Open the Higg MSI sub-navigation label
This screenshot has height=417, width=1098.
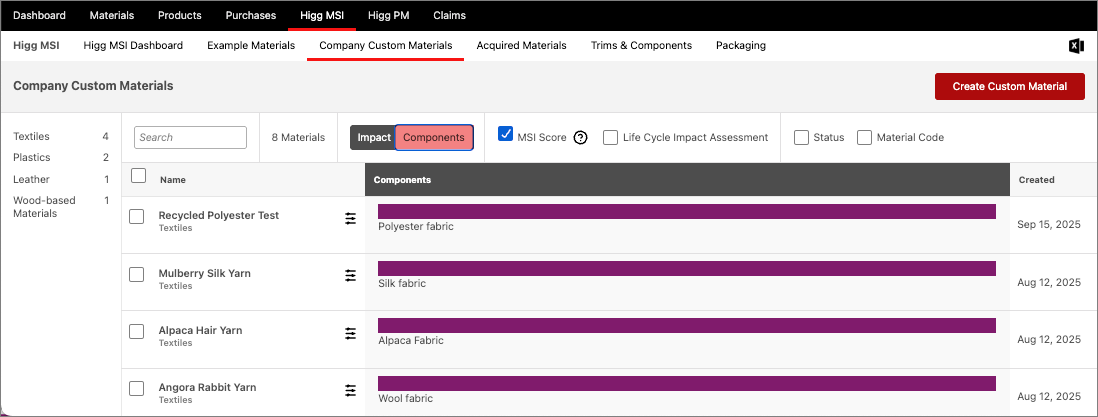coord(36,46)
